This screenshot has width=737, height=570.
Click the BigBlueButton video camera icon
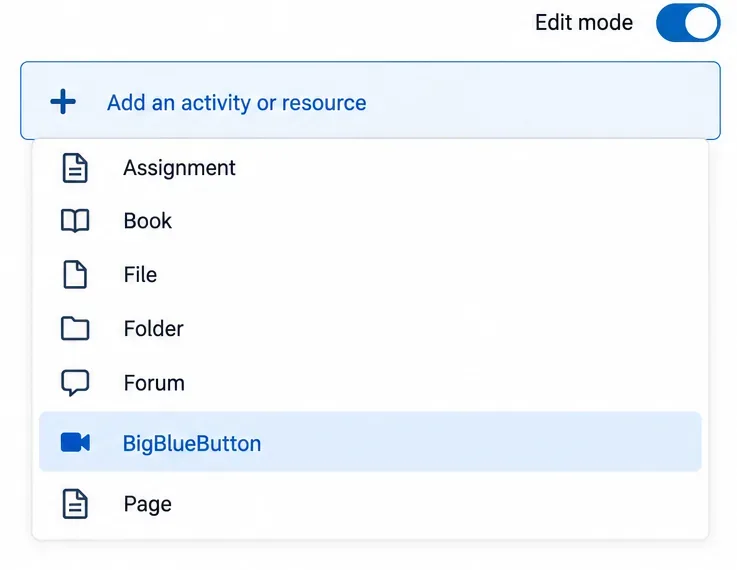[x=75, y=443]
